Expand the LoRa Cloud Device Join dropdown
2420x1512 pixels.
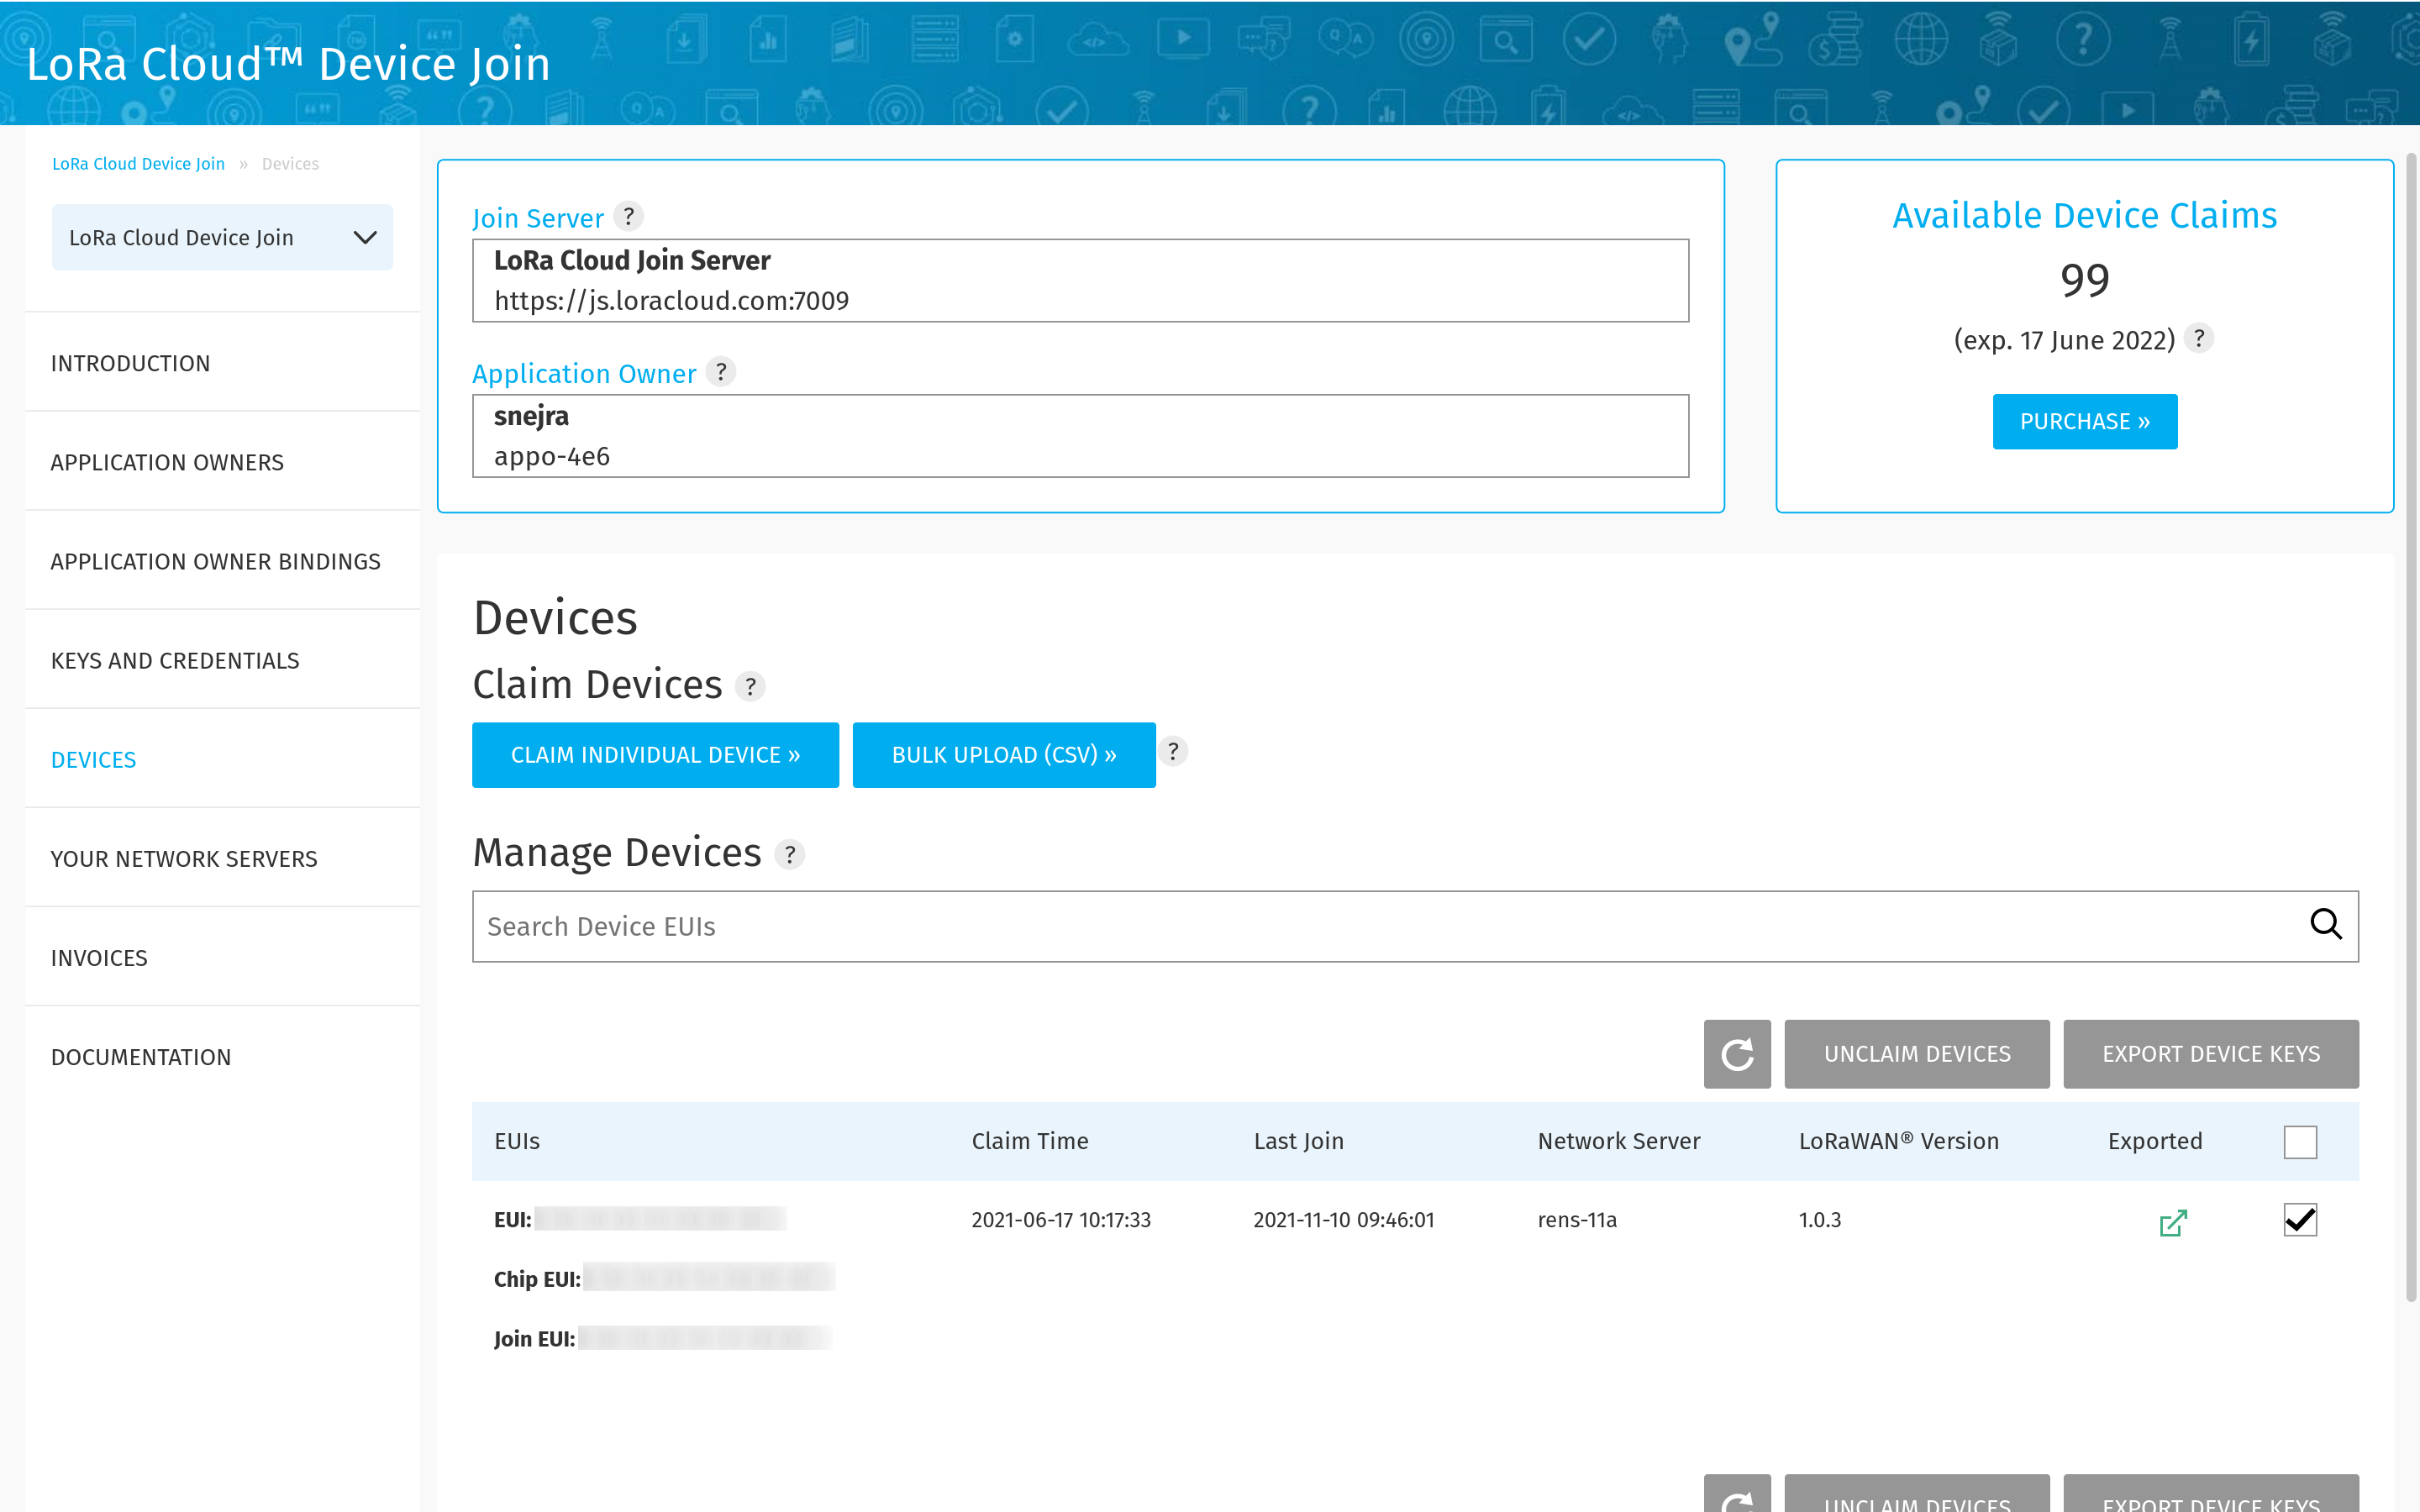tap(222, 238)
